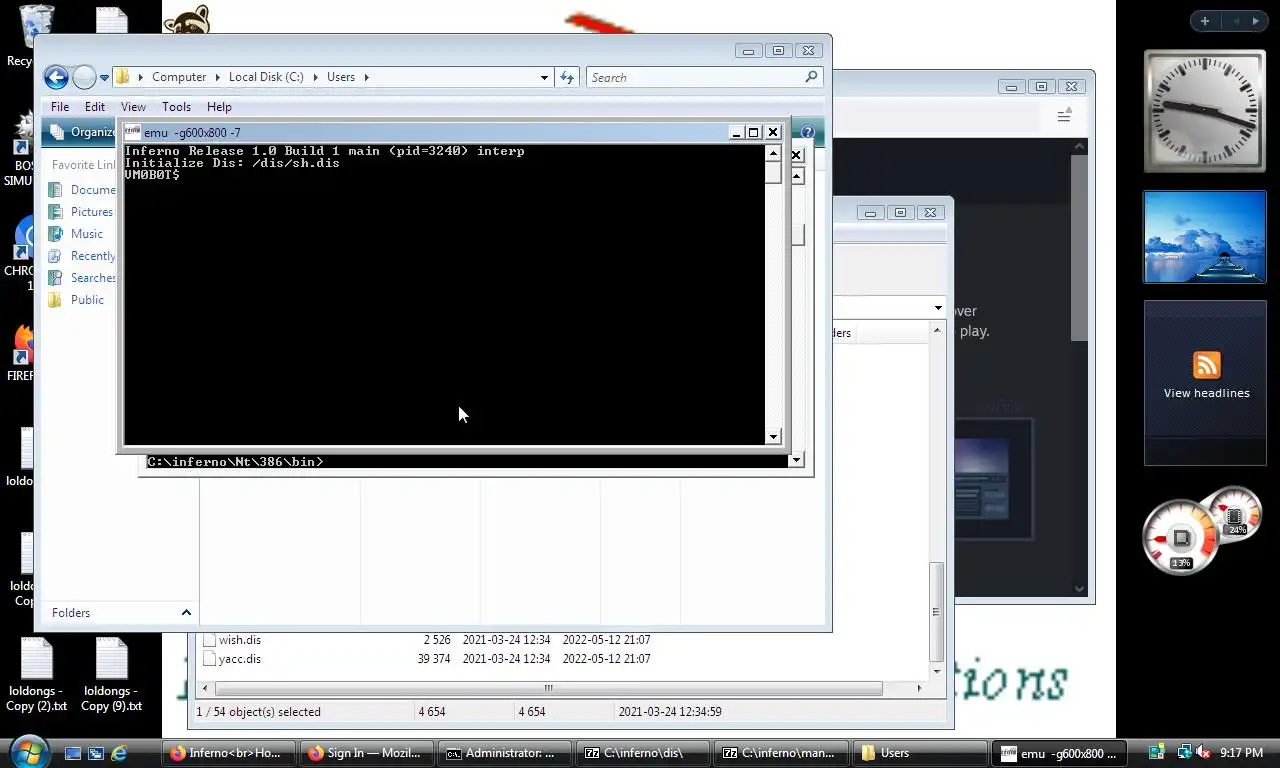Open Recently Changed in Favorite Links
The height and width of the screenshot is (768, 1280).
80,256
